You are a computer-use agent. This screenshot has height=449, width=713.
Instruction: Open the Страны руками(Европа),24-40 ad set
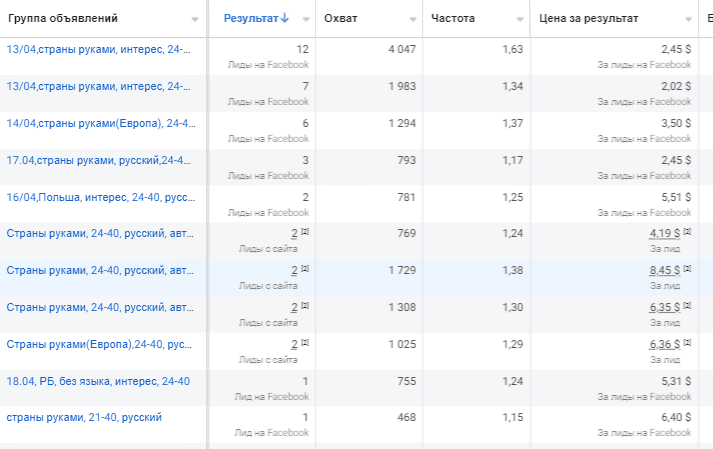tap(99, 344)
